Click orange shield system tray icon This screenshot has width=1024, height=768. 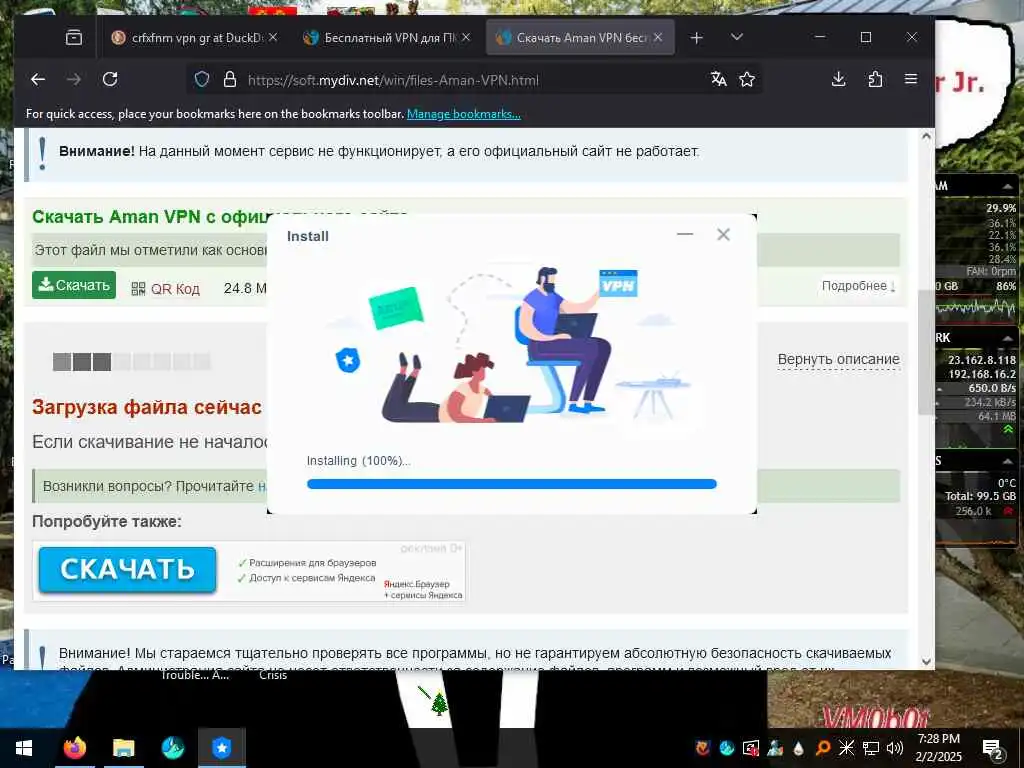(x=703, y=748)
